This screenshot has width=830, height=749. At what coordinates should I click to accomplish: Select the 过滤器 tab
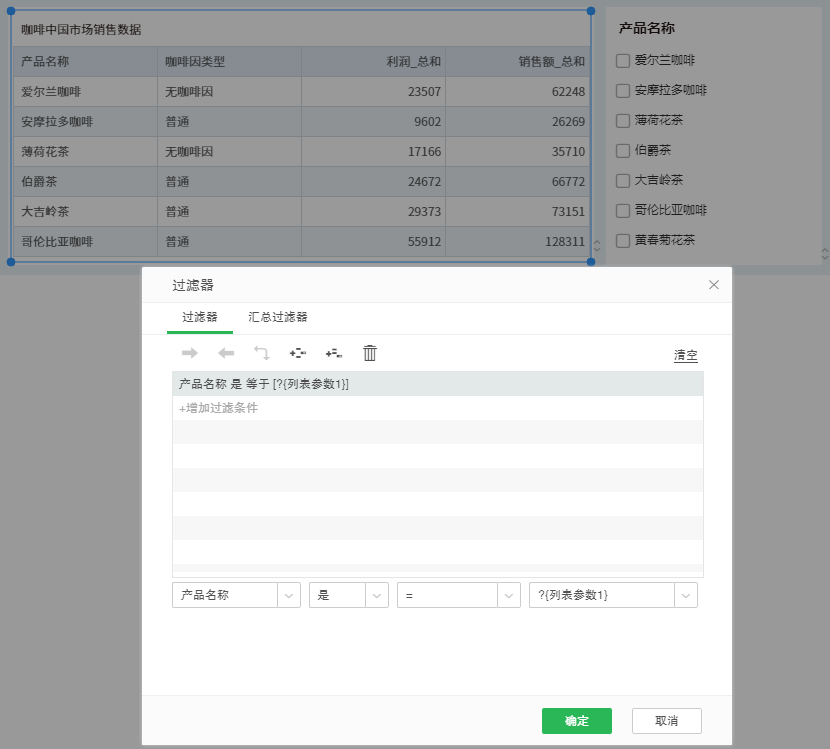(x=200, y=317)
